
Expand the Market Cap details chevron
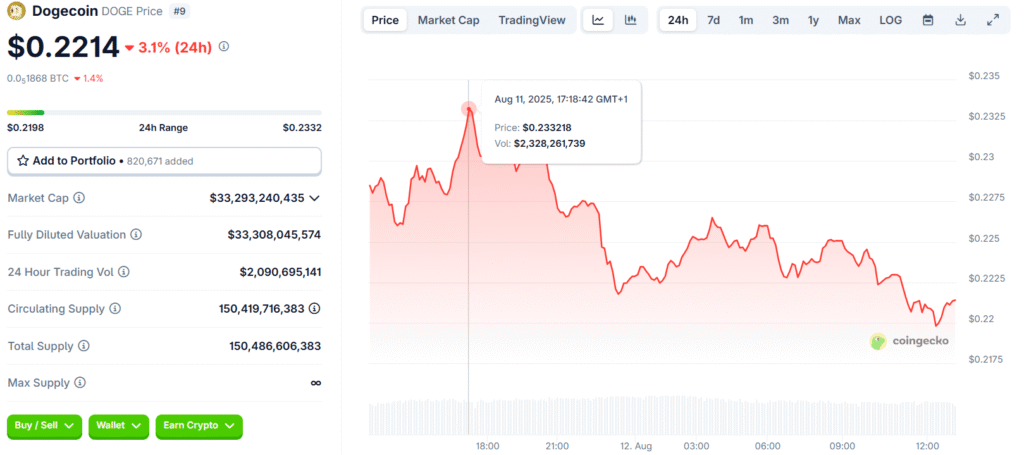314,198
